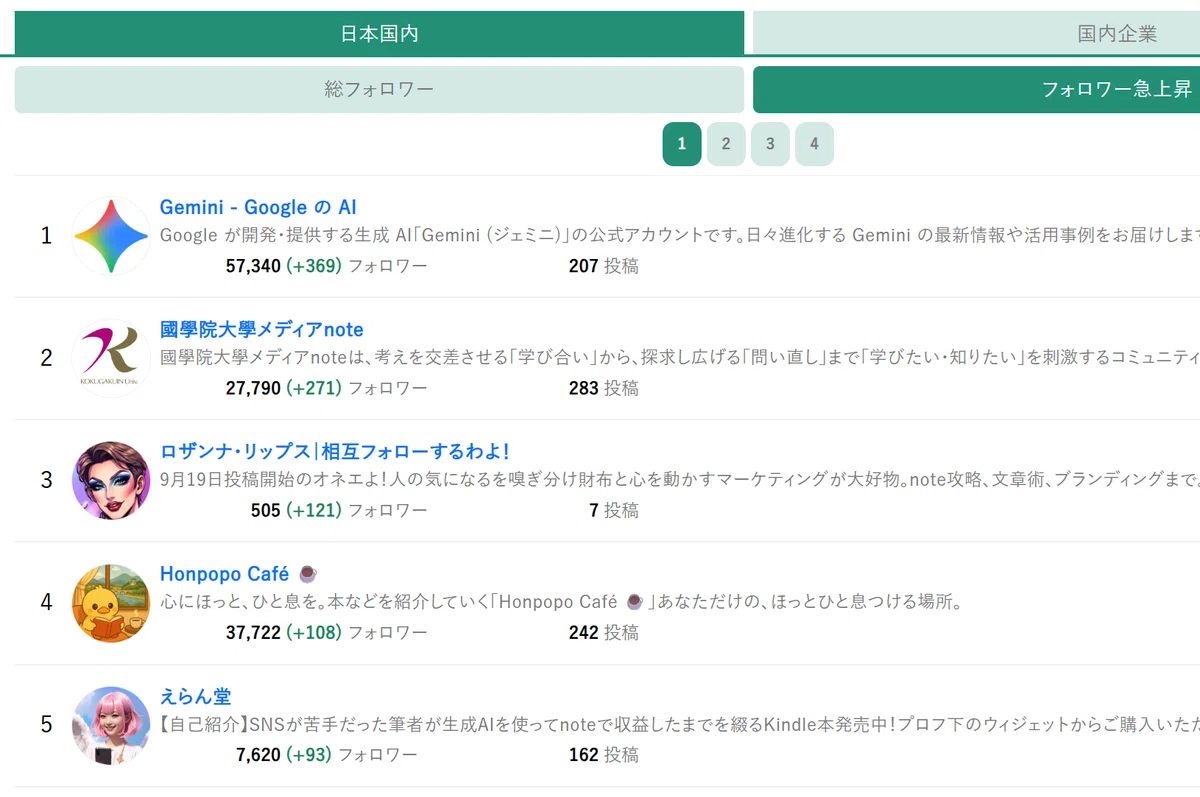Go to page 4 of rankings
This screenshot has width=1200, height=797.
coord(814,144)
